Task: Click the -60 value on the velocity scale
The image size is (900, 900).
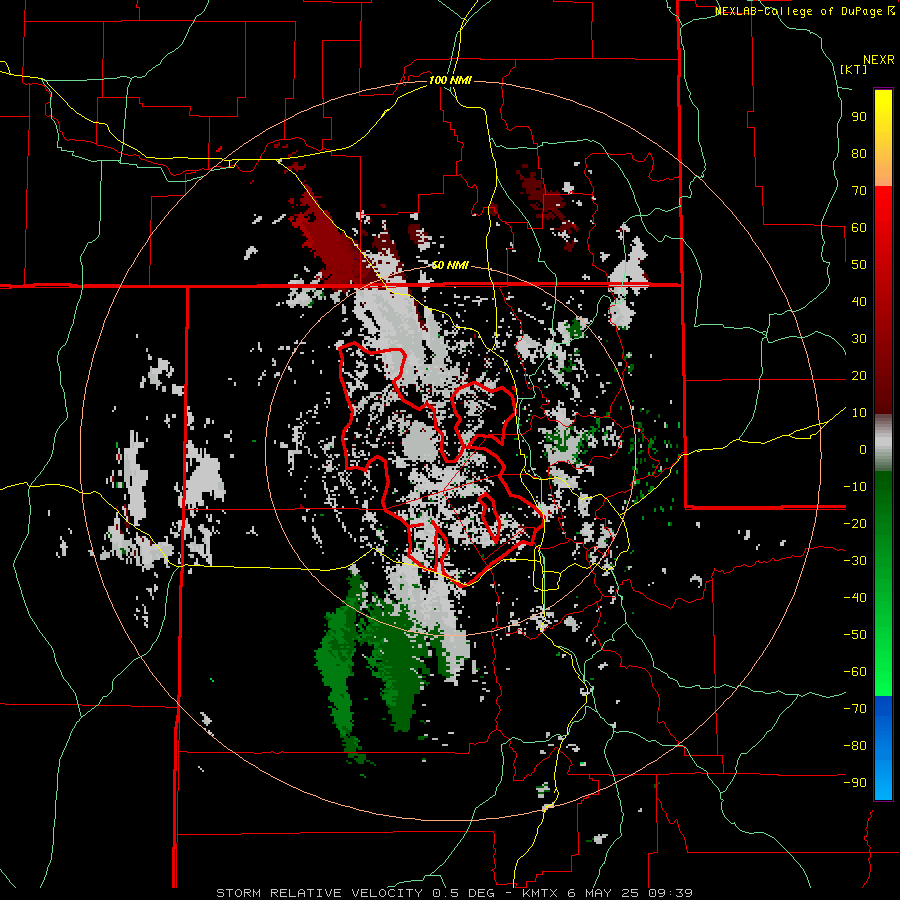Action: coord(855,672)
